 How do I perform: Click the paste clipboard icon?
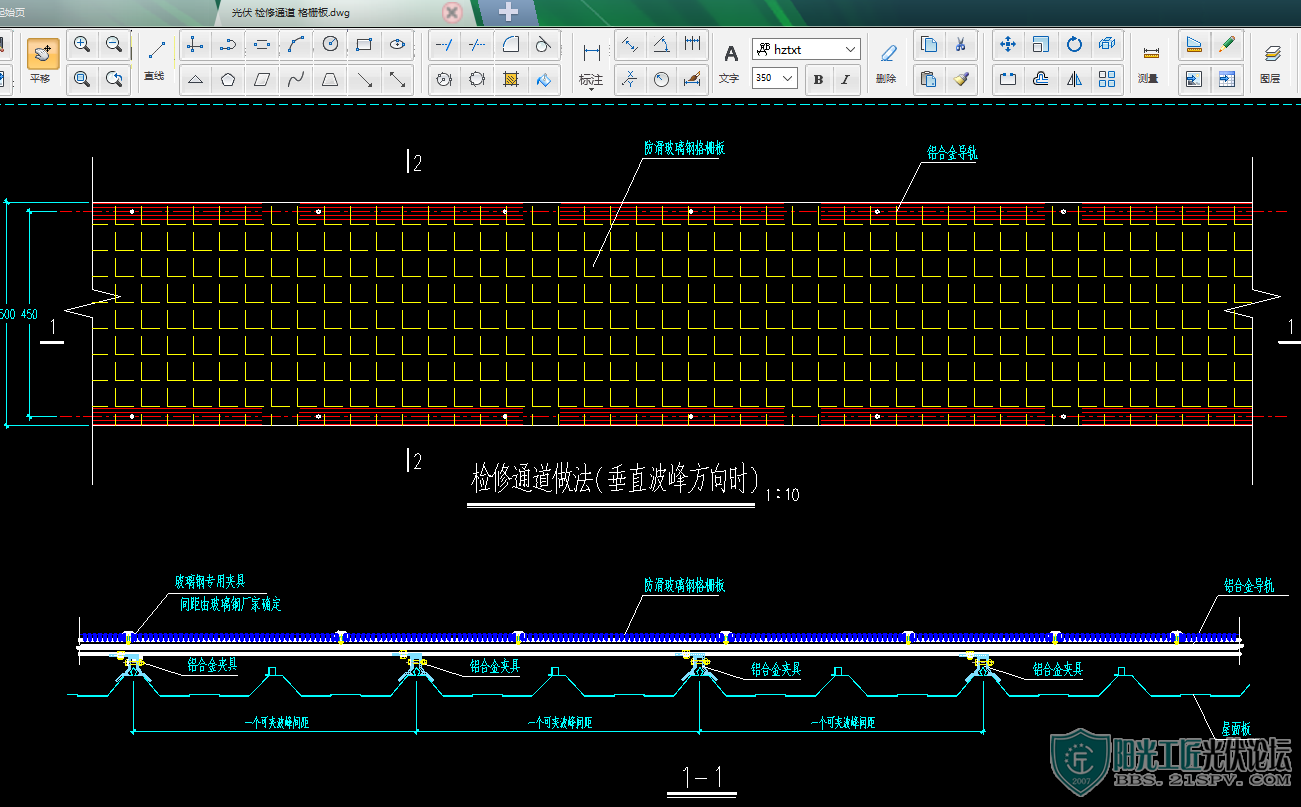tap(929, 79)
